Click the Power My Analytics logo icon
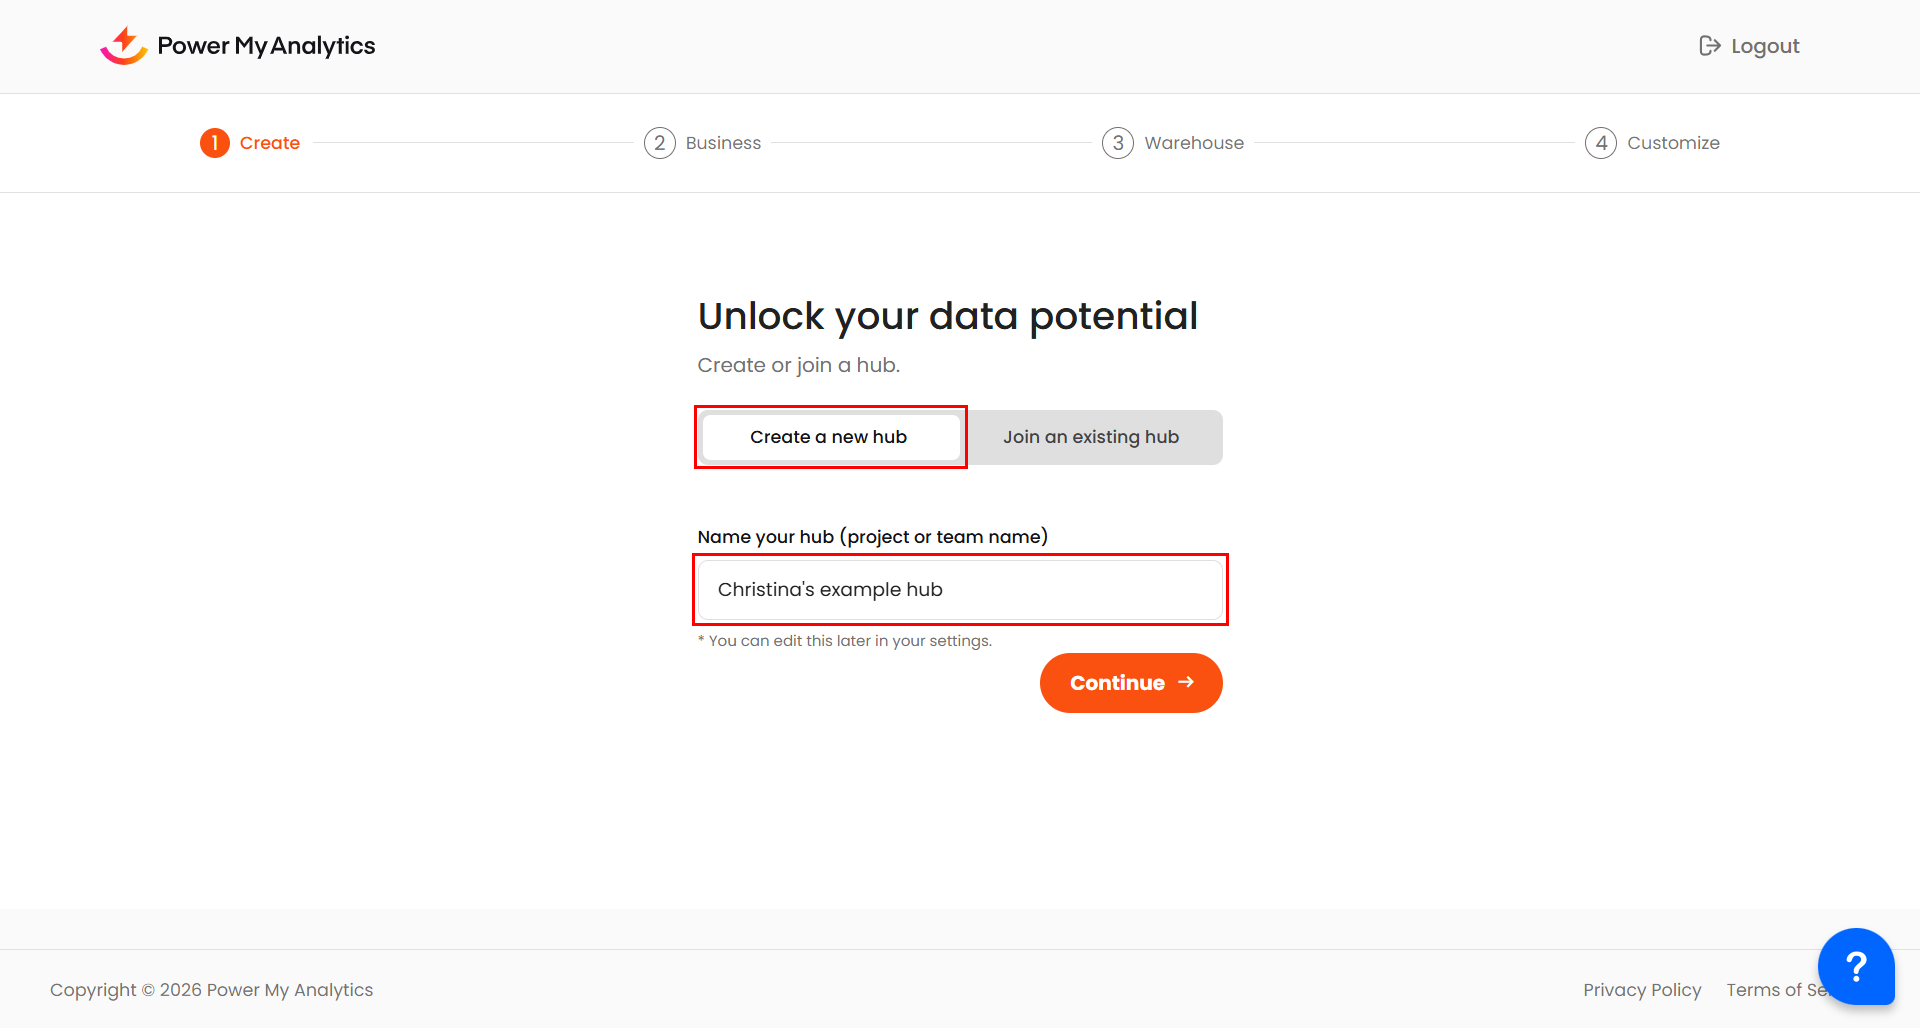 pos(124,46)
